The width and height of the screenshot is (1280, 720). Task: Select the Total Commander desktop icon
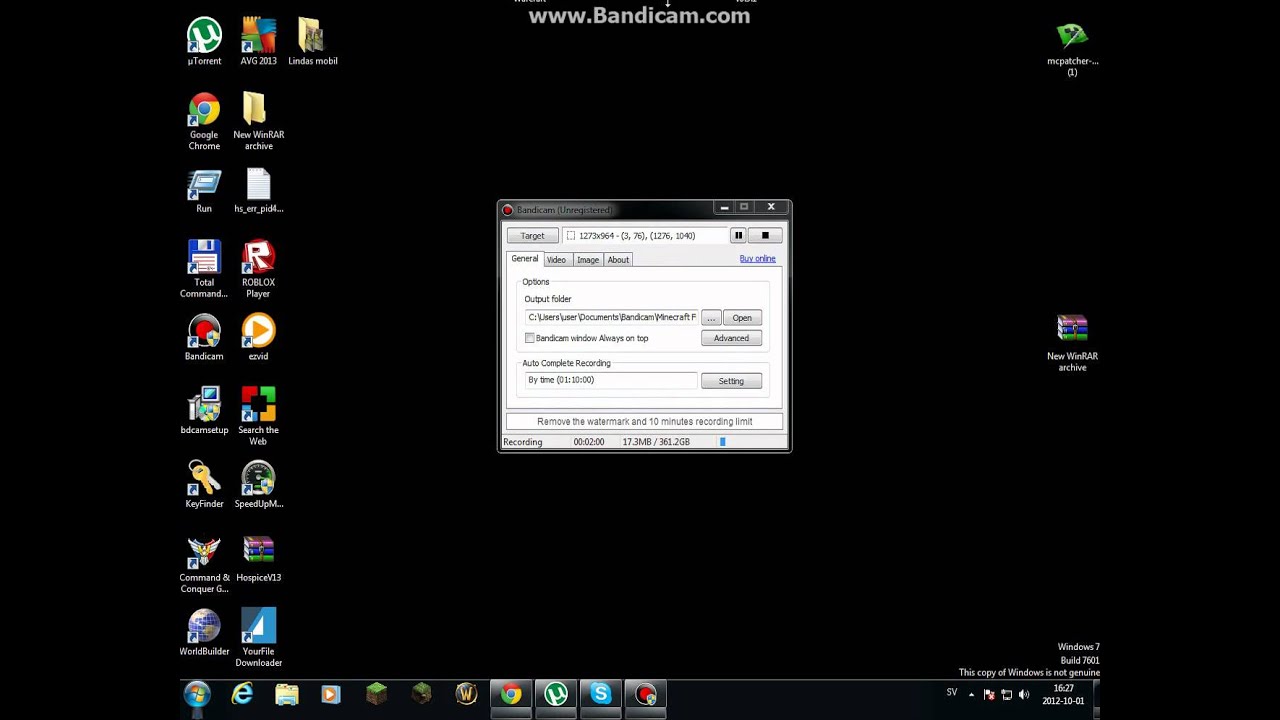204,269
